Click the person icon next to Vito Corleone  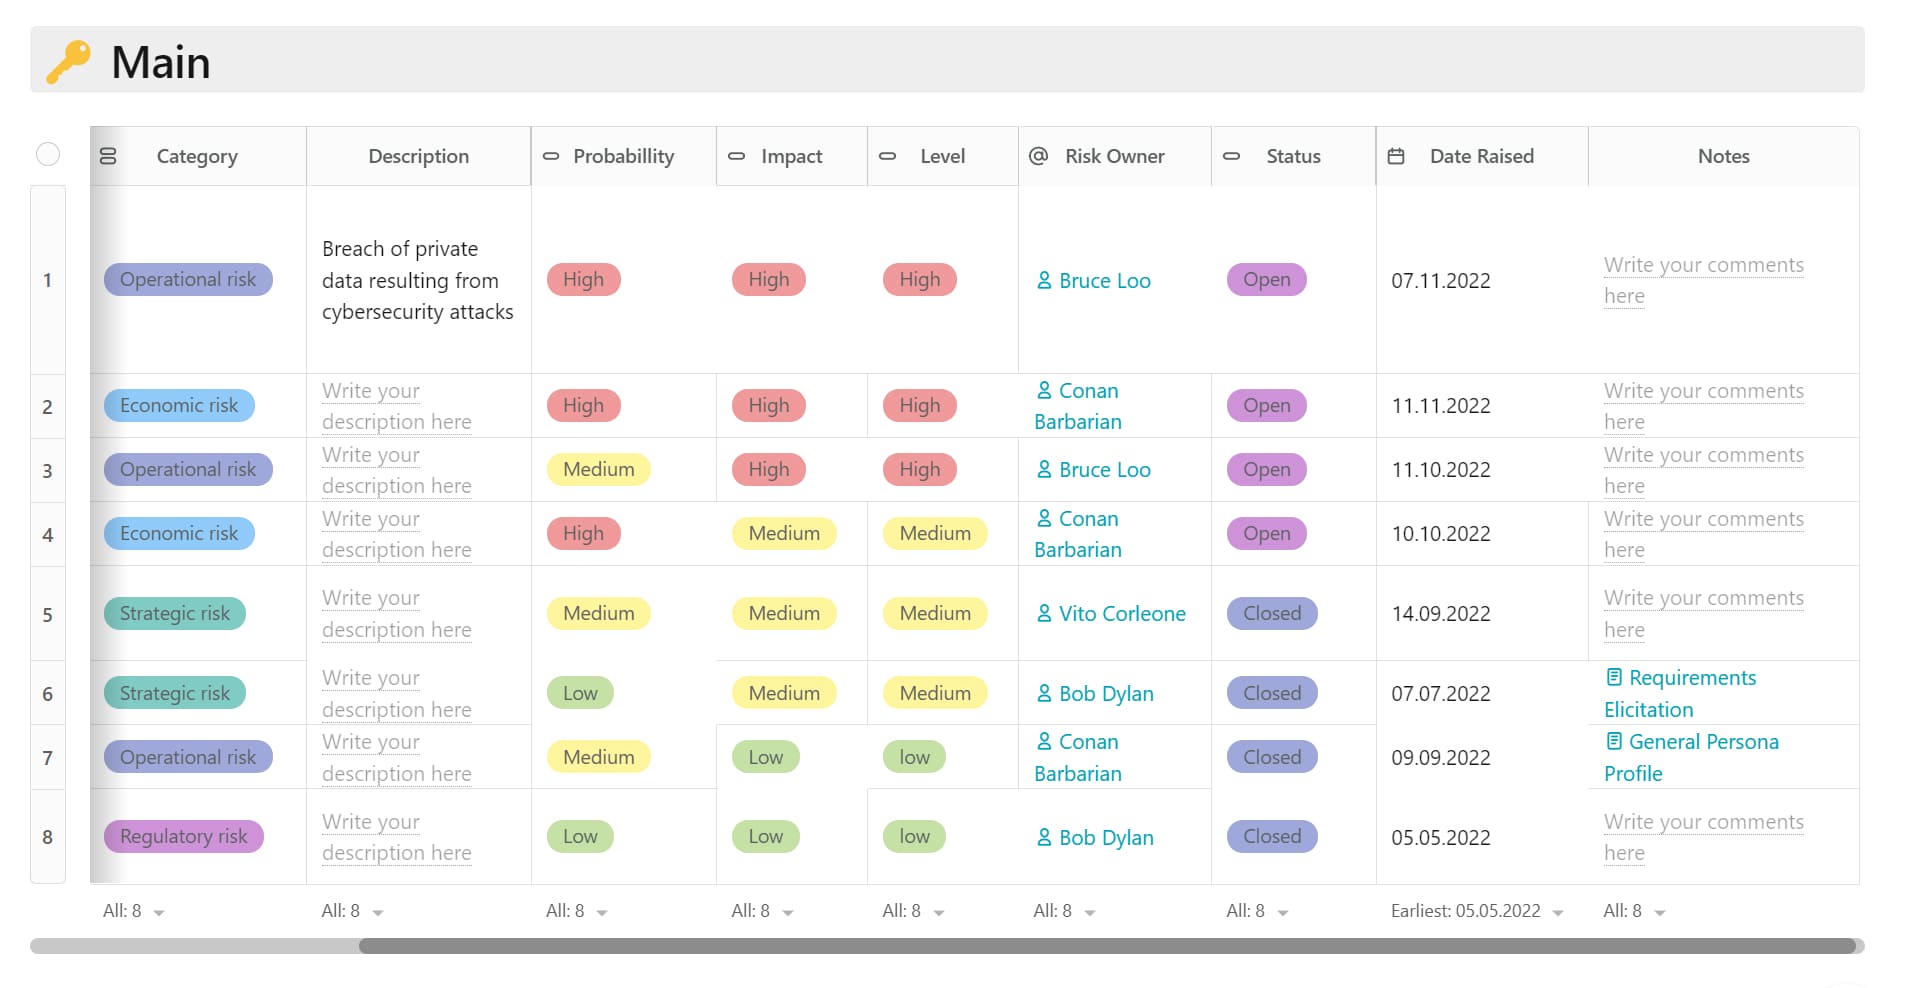[x=1044, y=614]
